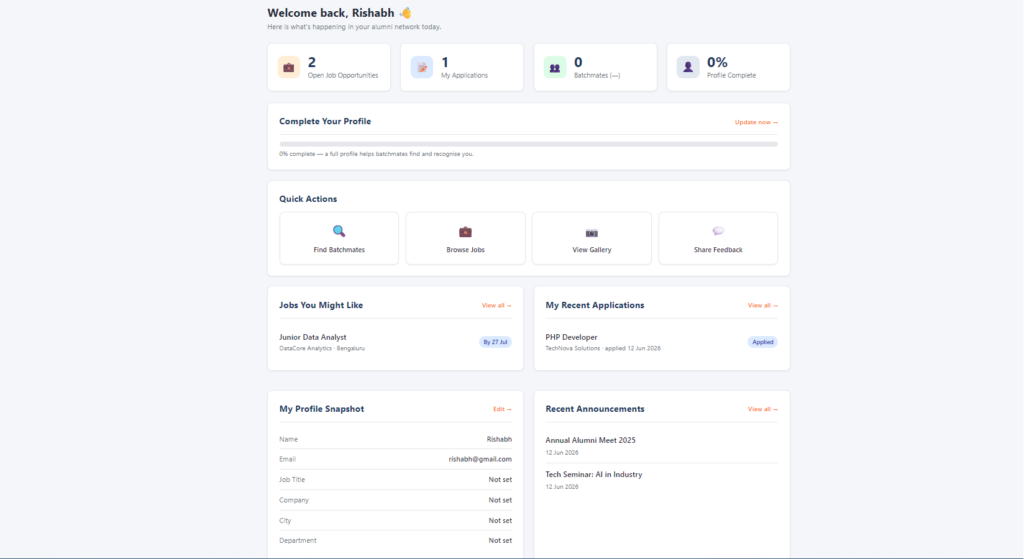Screen dimensions: 1024x559
Task: Click the briefcase icon beside Open Job Opportunities
Action: [x=289, y=67]
